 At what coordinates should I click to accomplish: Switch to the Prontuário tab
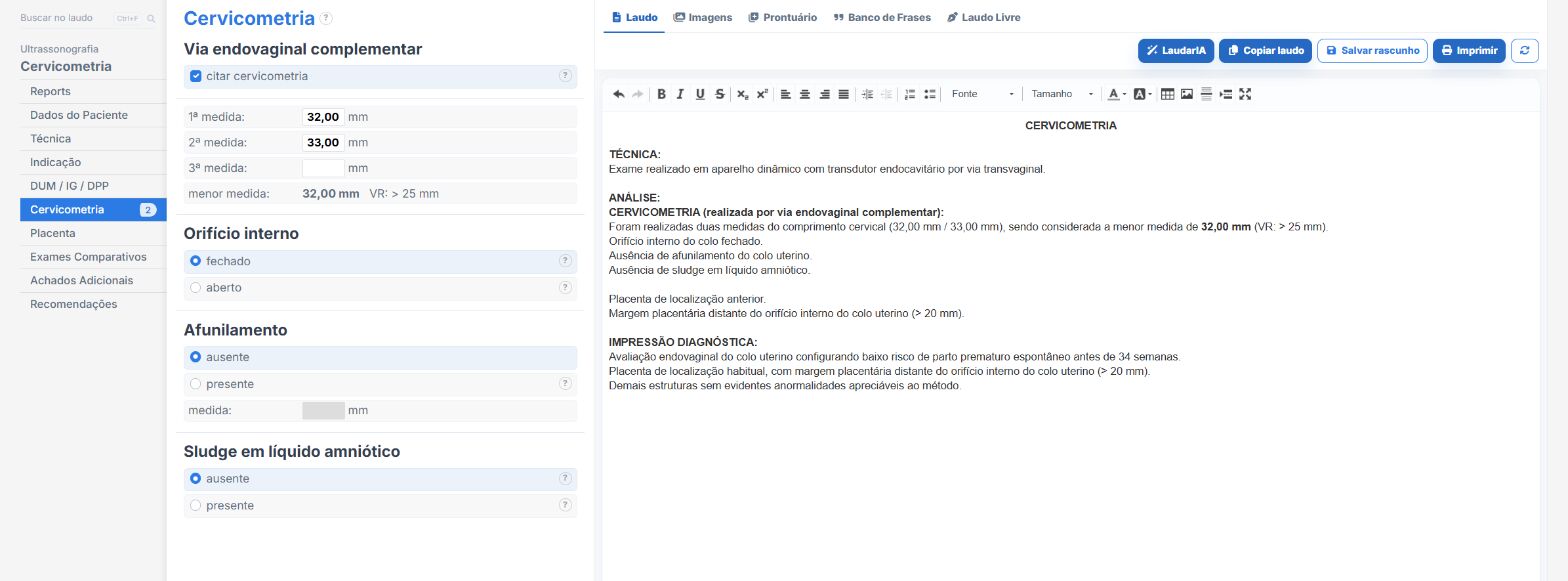pos(783,17)
